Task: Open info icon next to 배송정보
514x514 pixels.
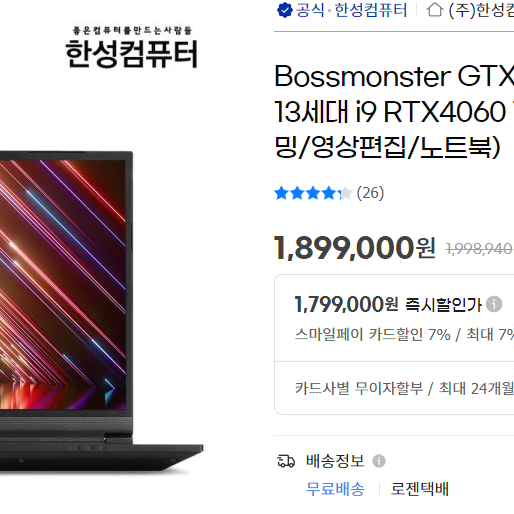Action: (379, 461)
